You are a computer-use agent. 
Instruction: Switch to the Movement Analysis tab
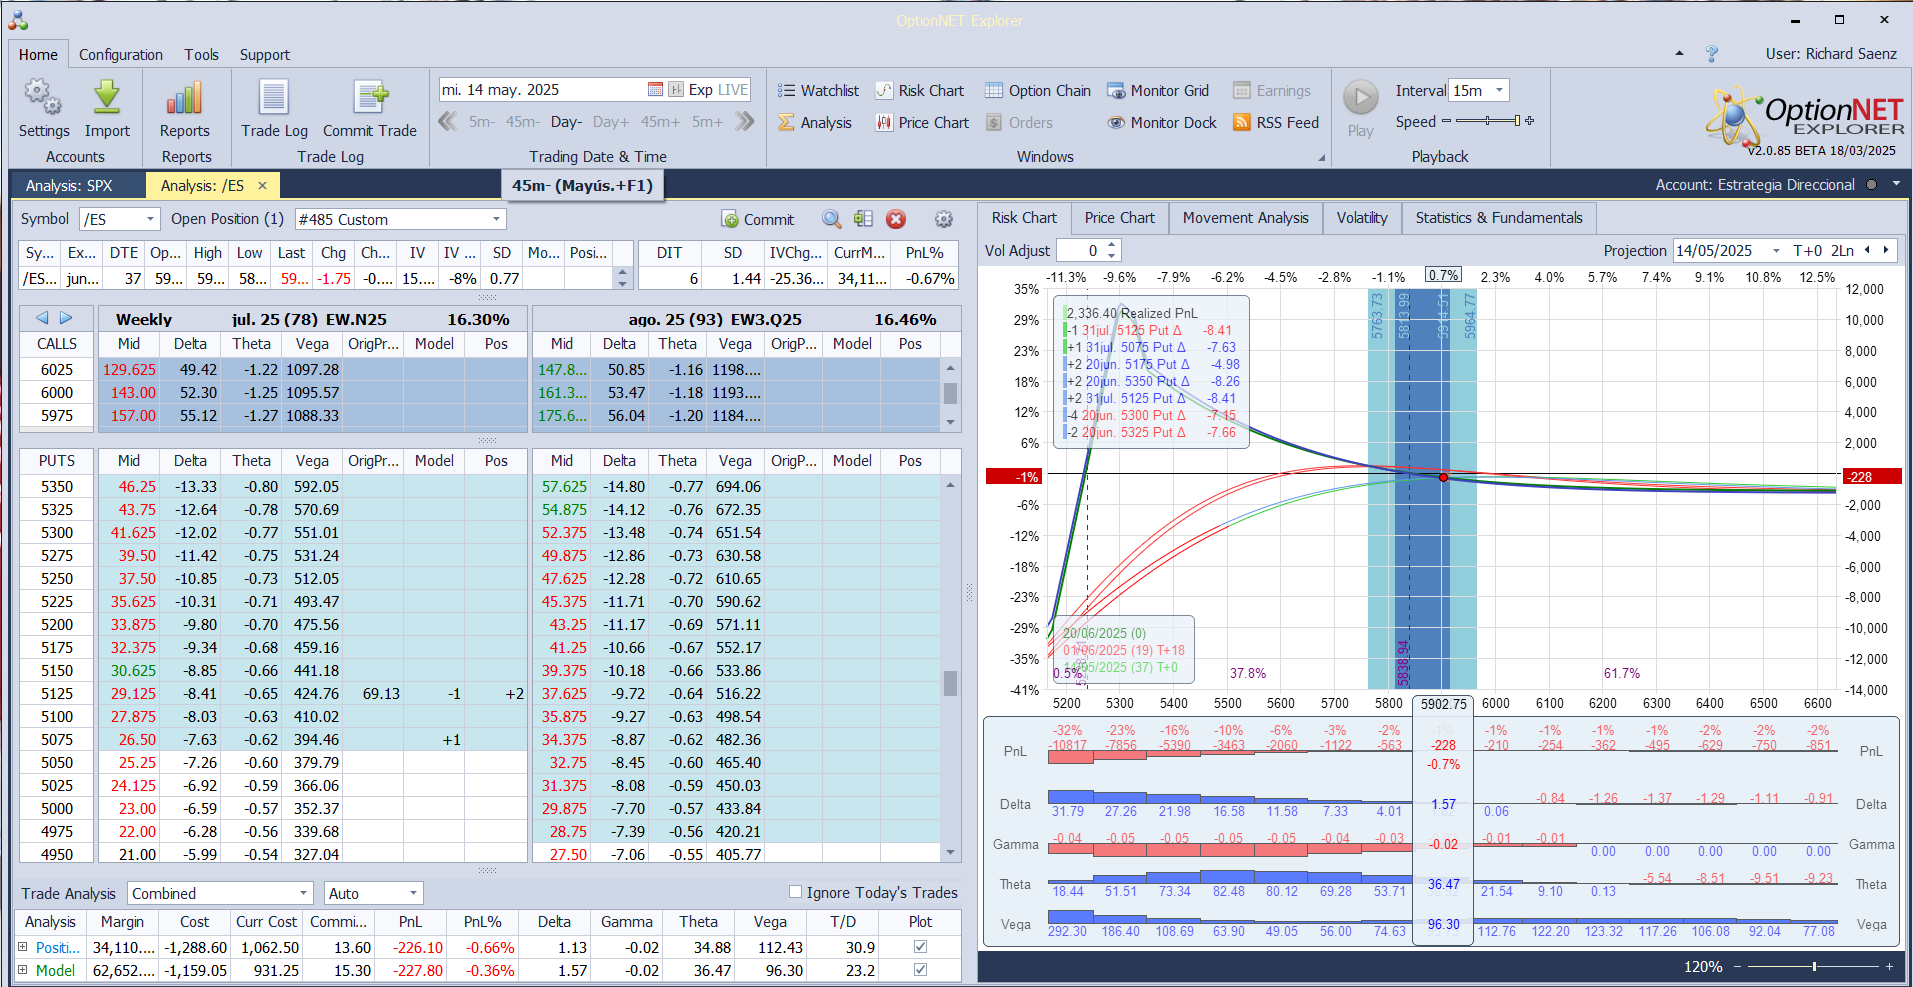tap(1246, 217)
